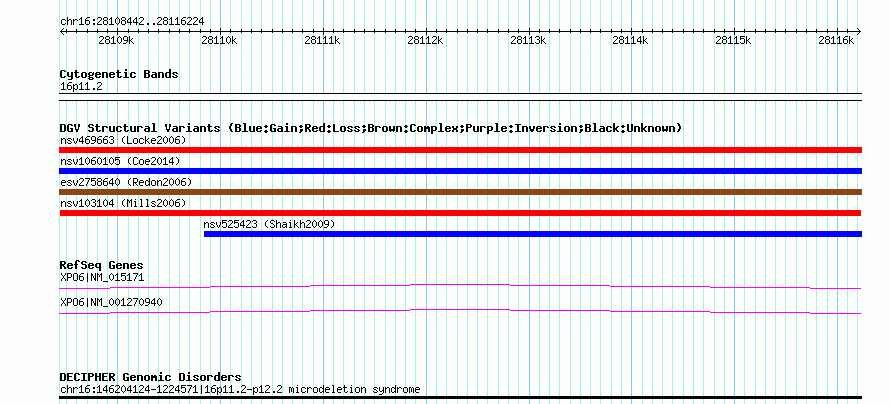Select the magenta XPO6 NM_015171 gene line
This screenshot has width=890, height=404.
(460, 287)
